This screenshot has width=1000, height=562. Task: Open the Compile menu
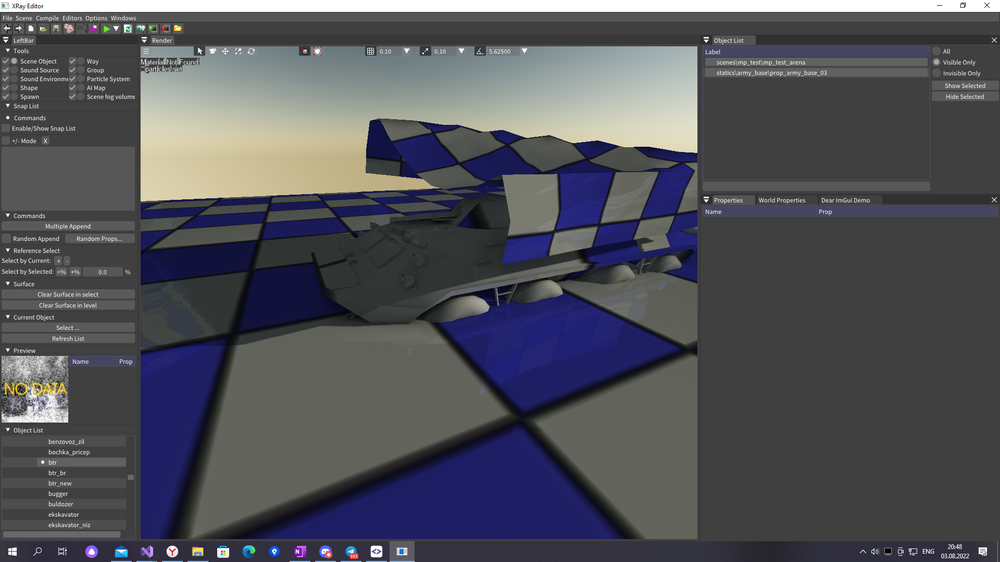pos(47,18)
